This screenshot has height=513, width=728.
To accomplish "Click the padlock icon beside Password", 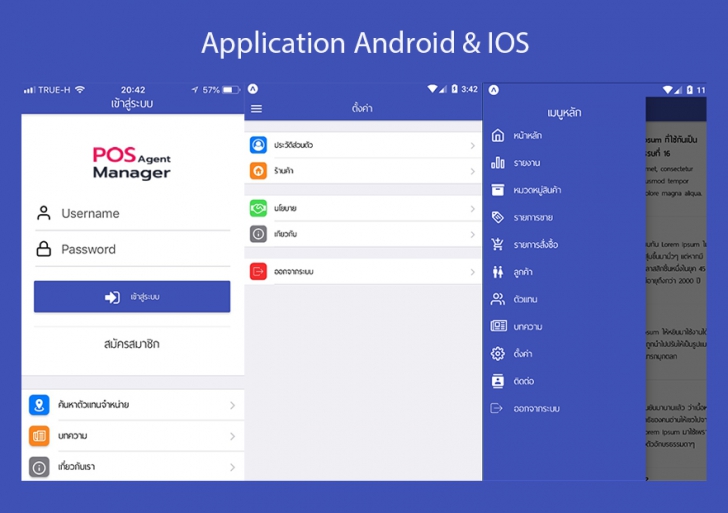I will [44, 249].
